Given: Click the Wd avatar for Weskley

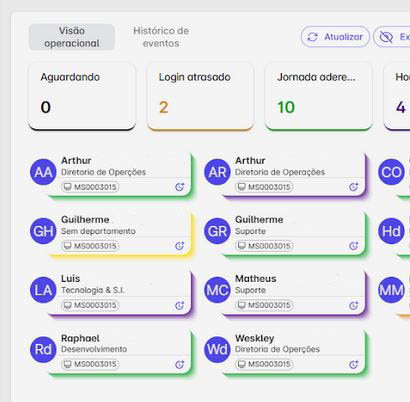Looking at the screenshot, I should (217, 349).
